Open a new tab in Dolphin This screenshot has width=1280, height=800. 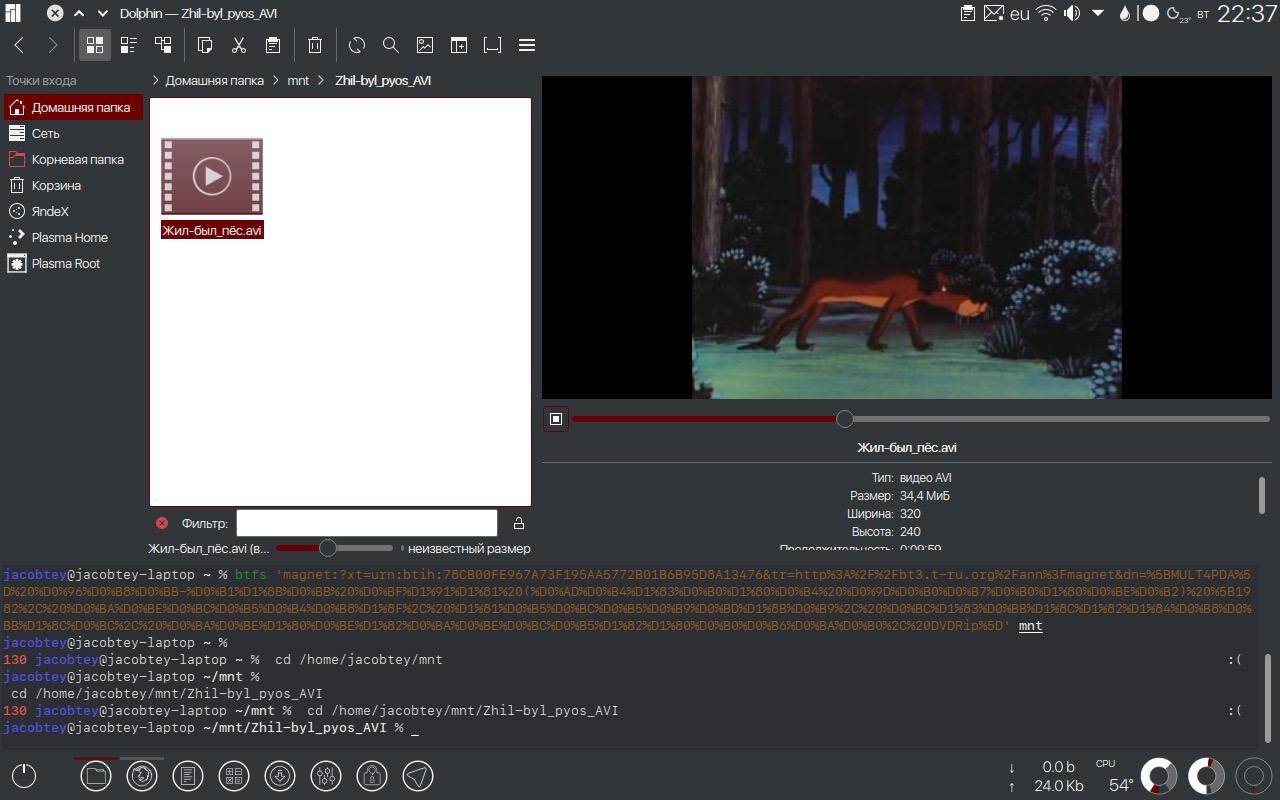tap(459, 45)
